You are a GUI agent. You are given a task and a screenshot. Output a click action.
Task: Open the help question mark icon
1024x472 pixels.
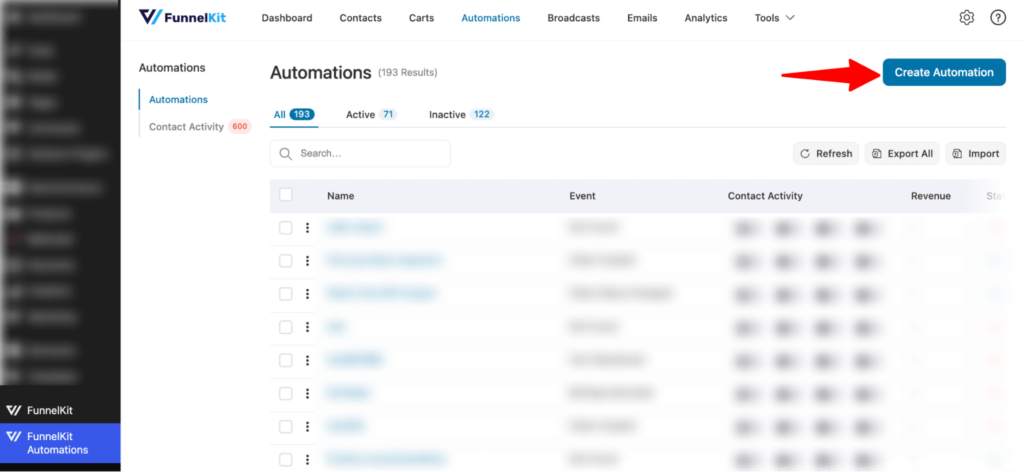[x=998, y=18]
